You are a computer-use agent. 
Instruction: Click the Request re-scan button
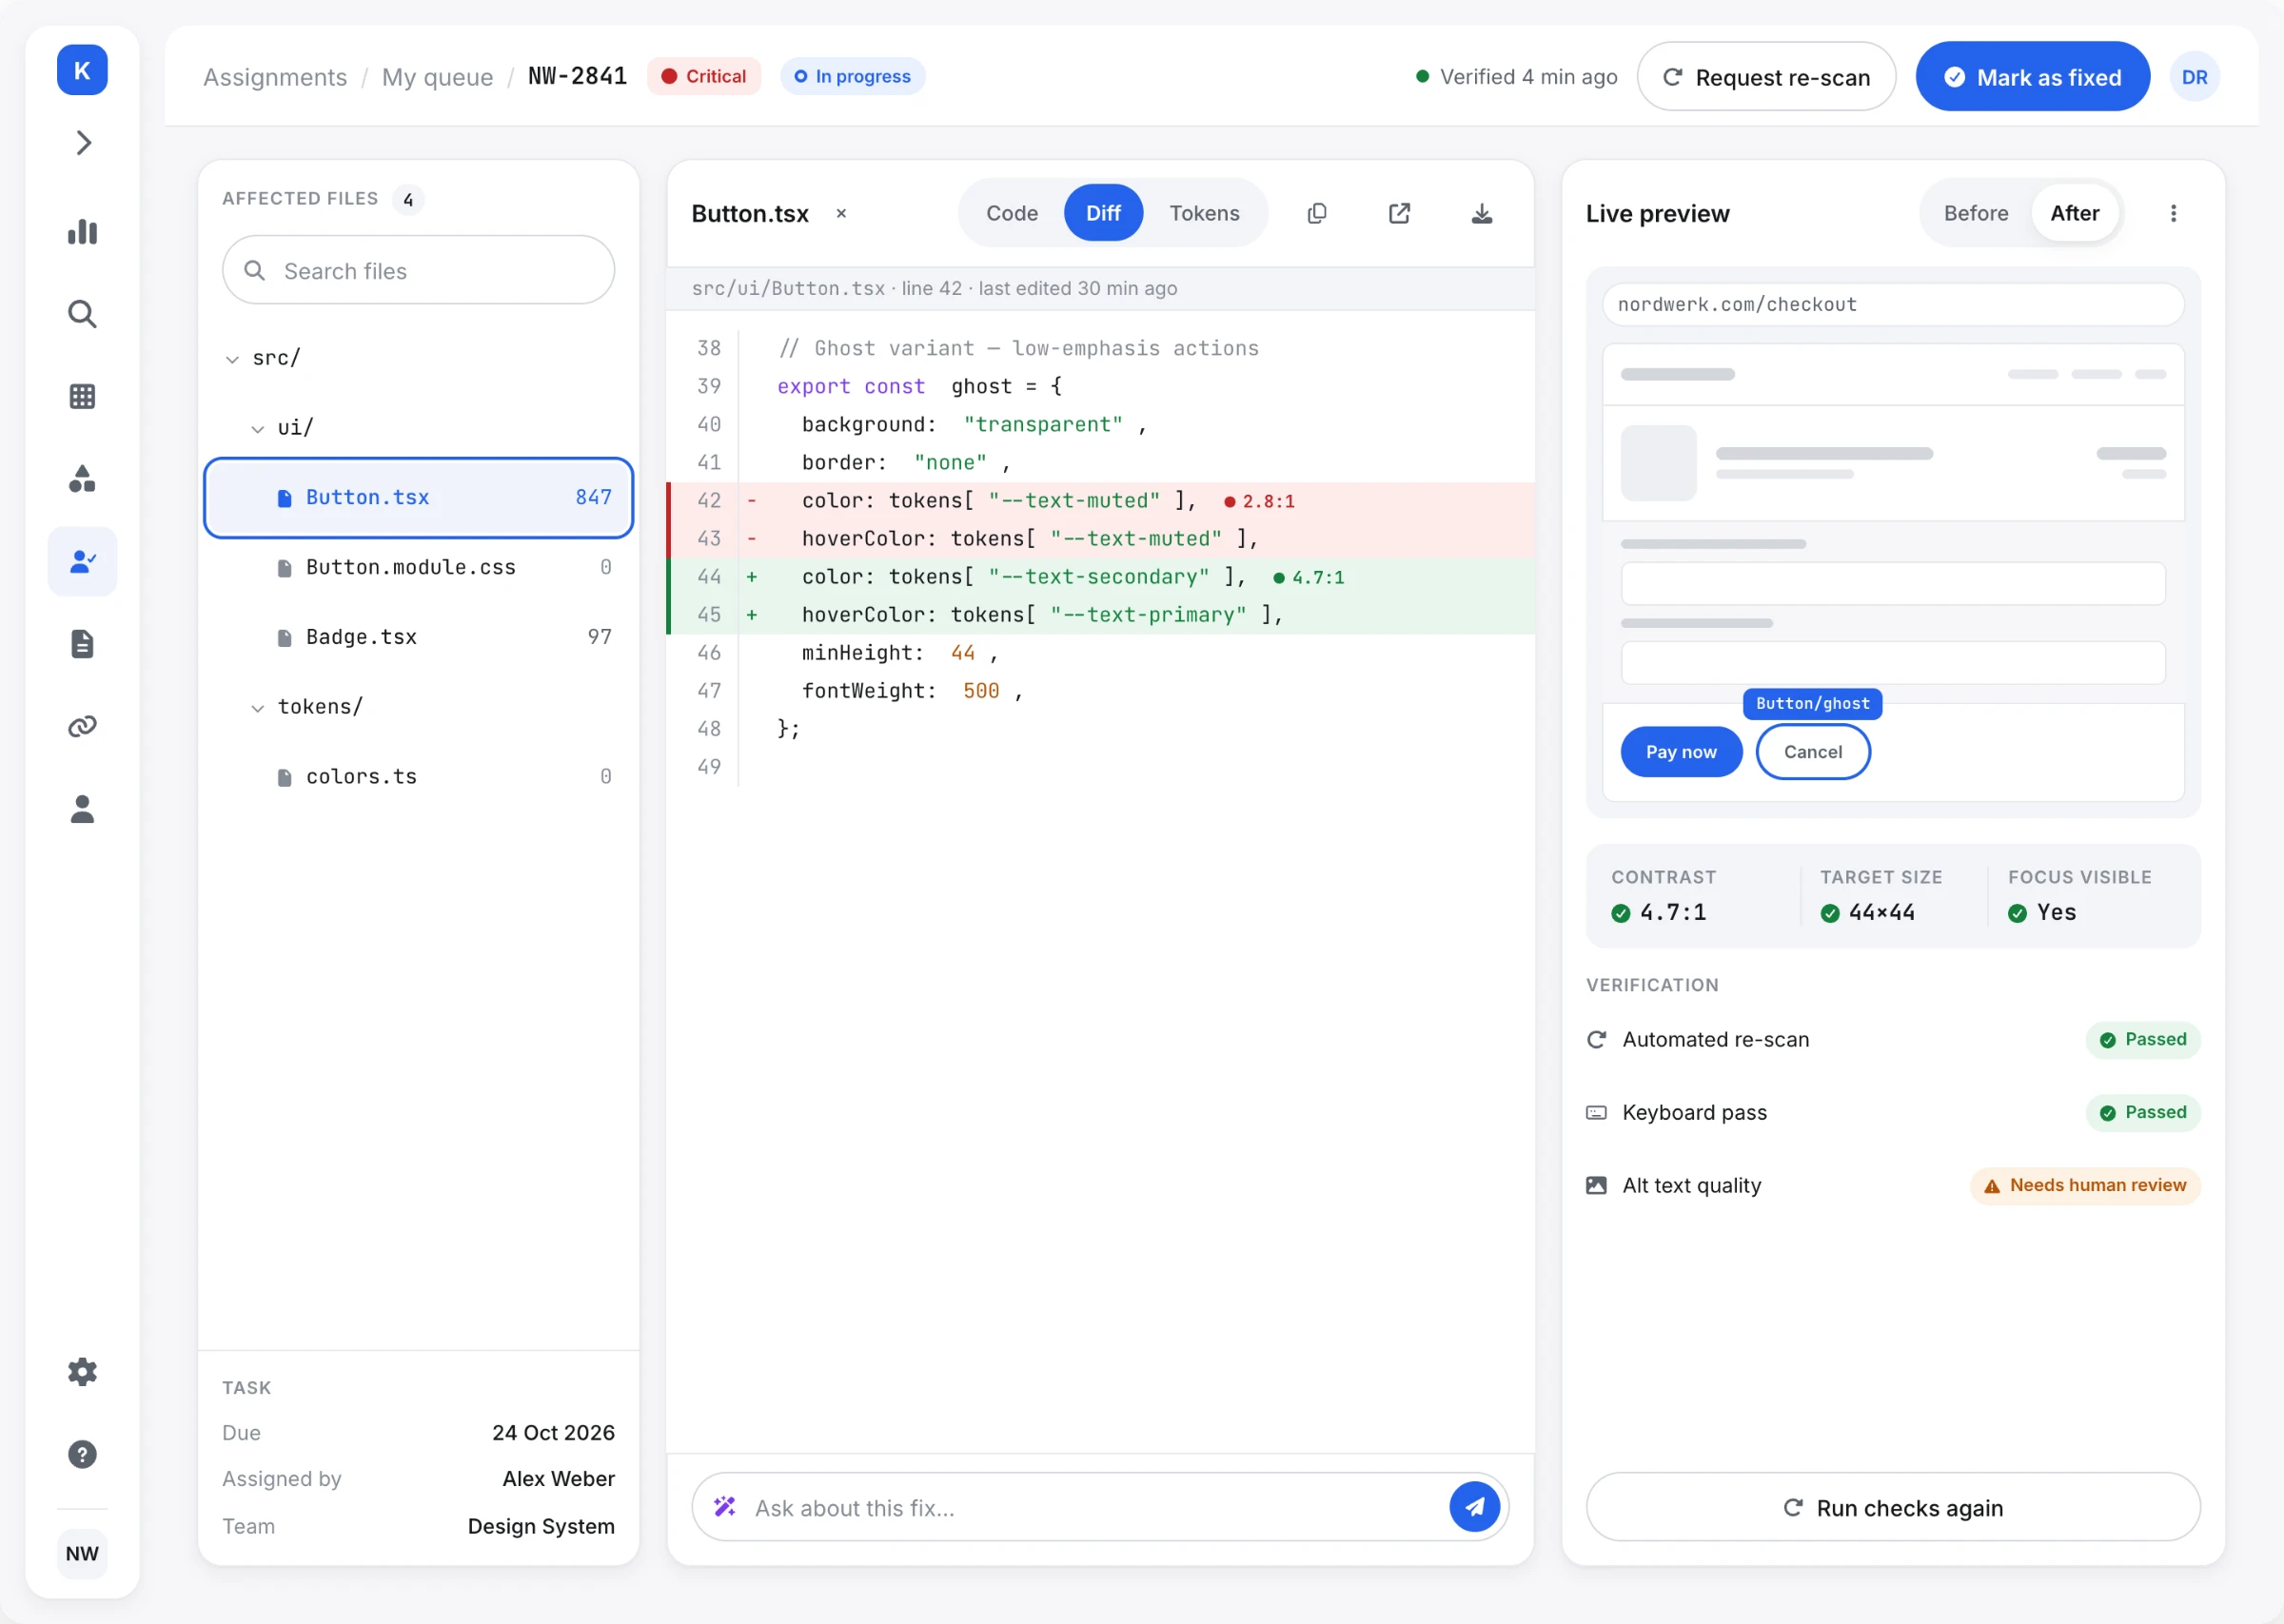point(1766,77)
